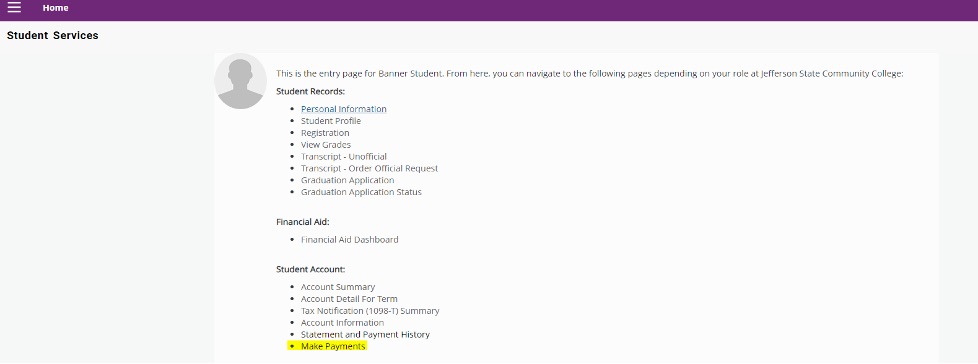Click the Student Services page heading

(52, 36)
